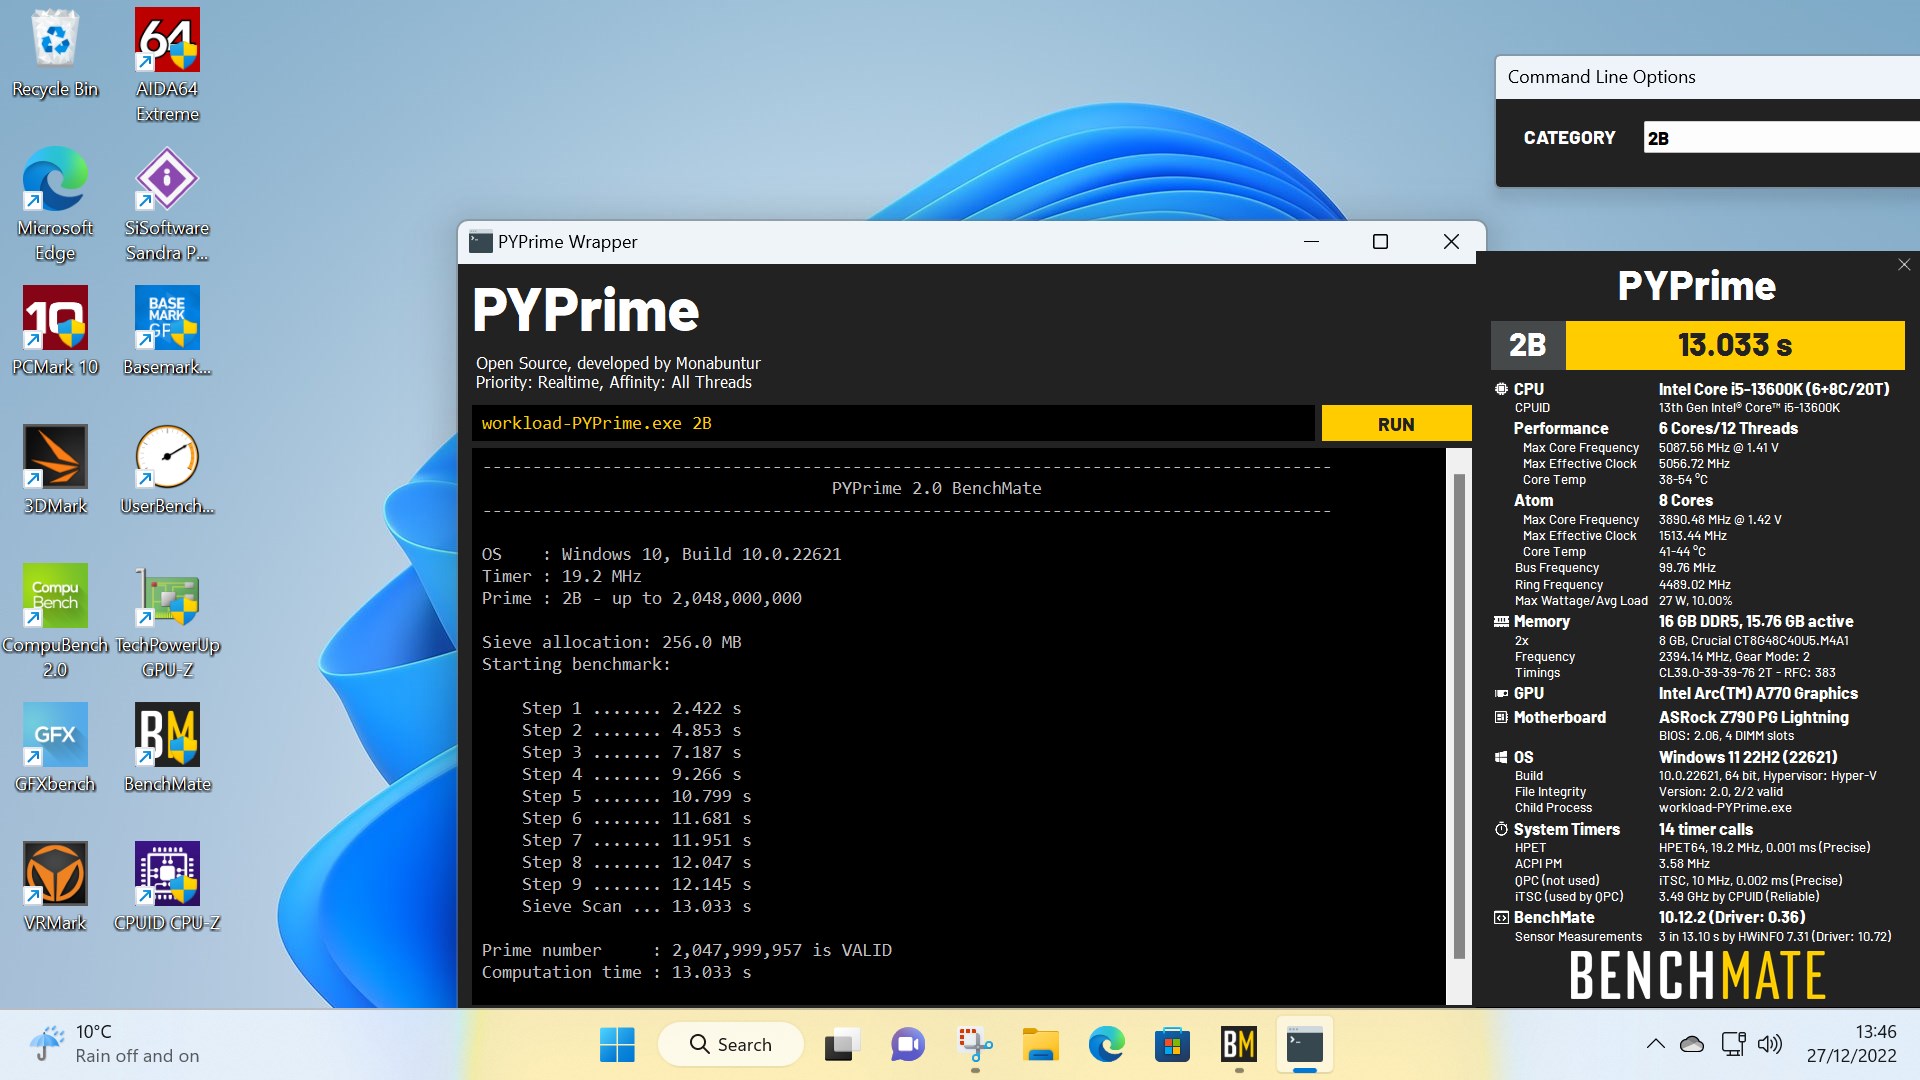
Task: Click the System Timers section header
Action: point(1566,829)
